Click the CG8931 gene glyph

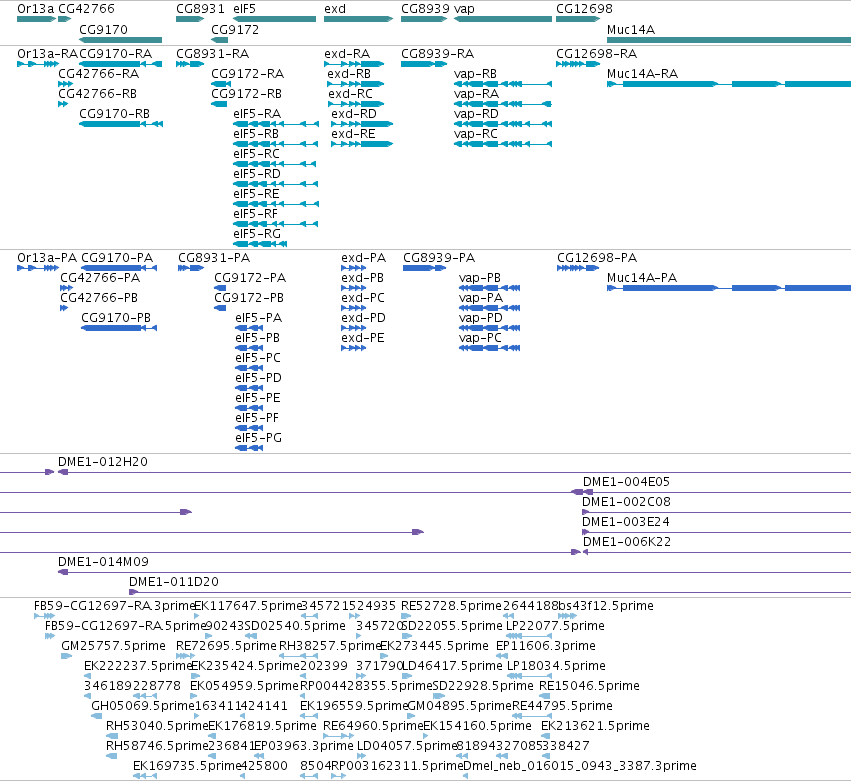coord(190,19)
